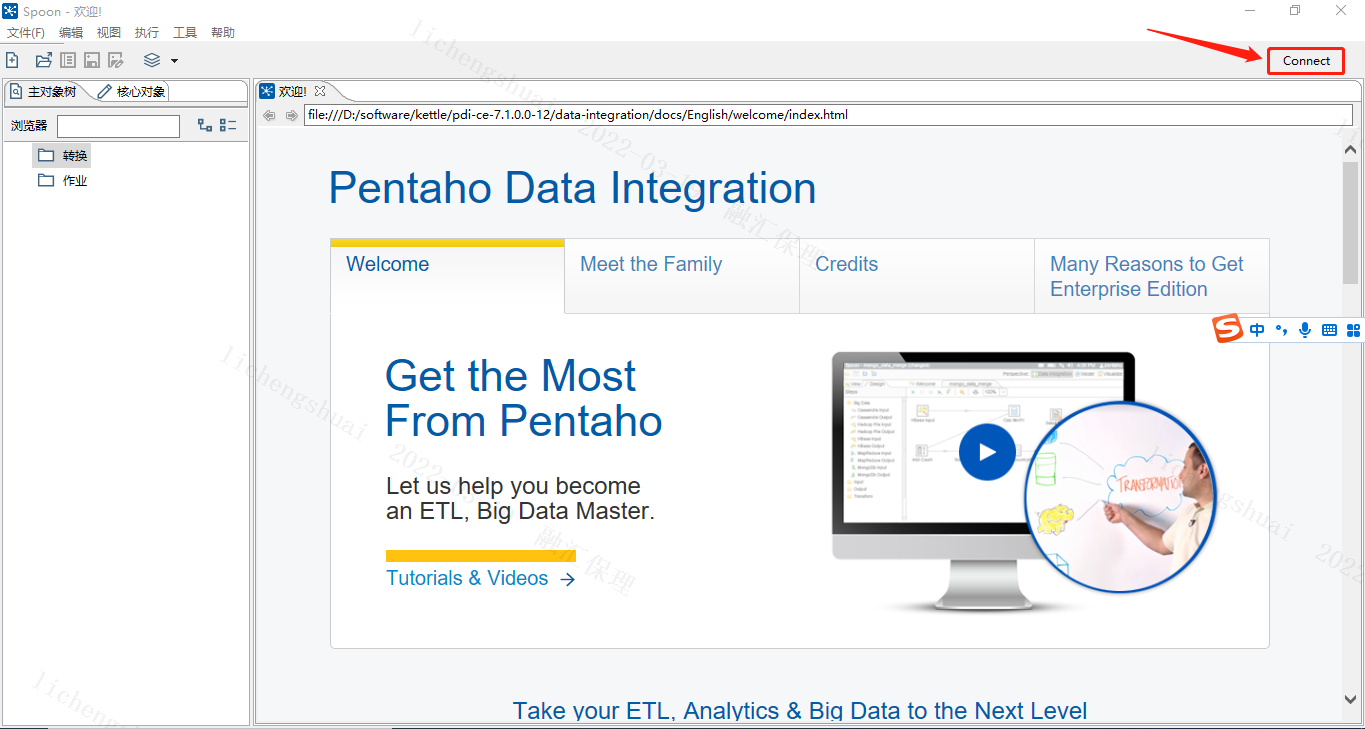This screenshot has height=729, width=1365.
Task: Click the 转换 folder icon
Action: (x=46, y=155)
